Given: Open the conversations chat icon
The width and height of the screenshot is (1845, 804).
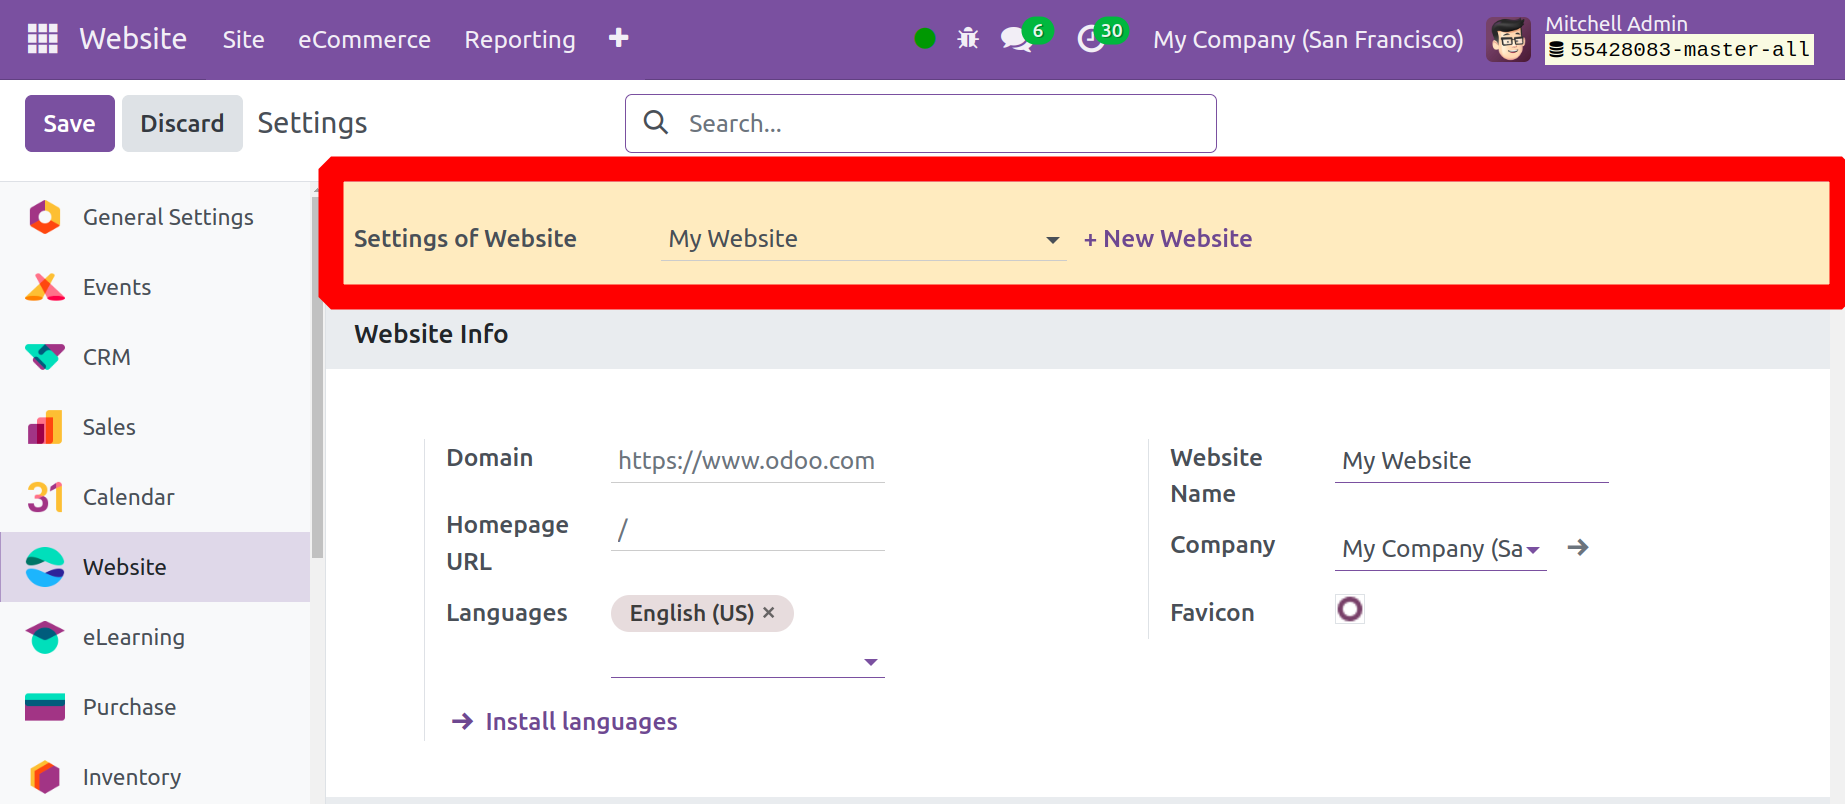Looking at the screenshot, I should click(1016, 40).
